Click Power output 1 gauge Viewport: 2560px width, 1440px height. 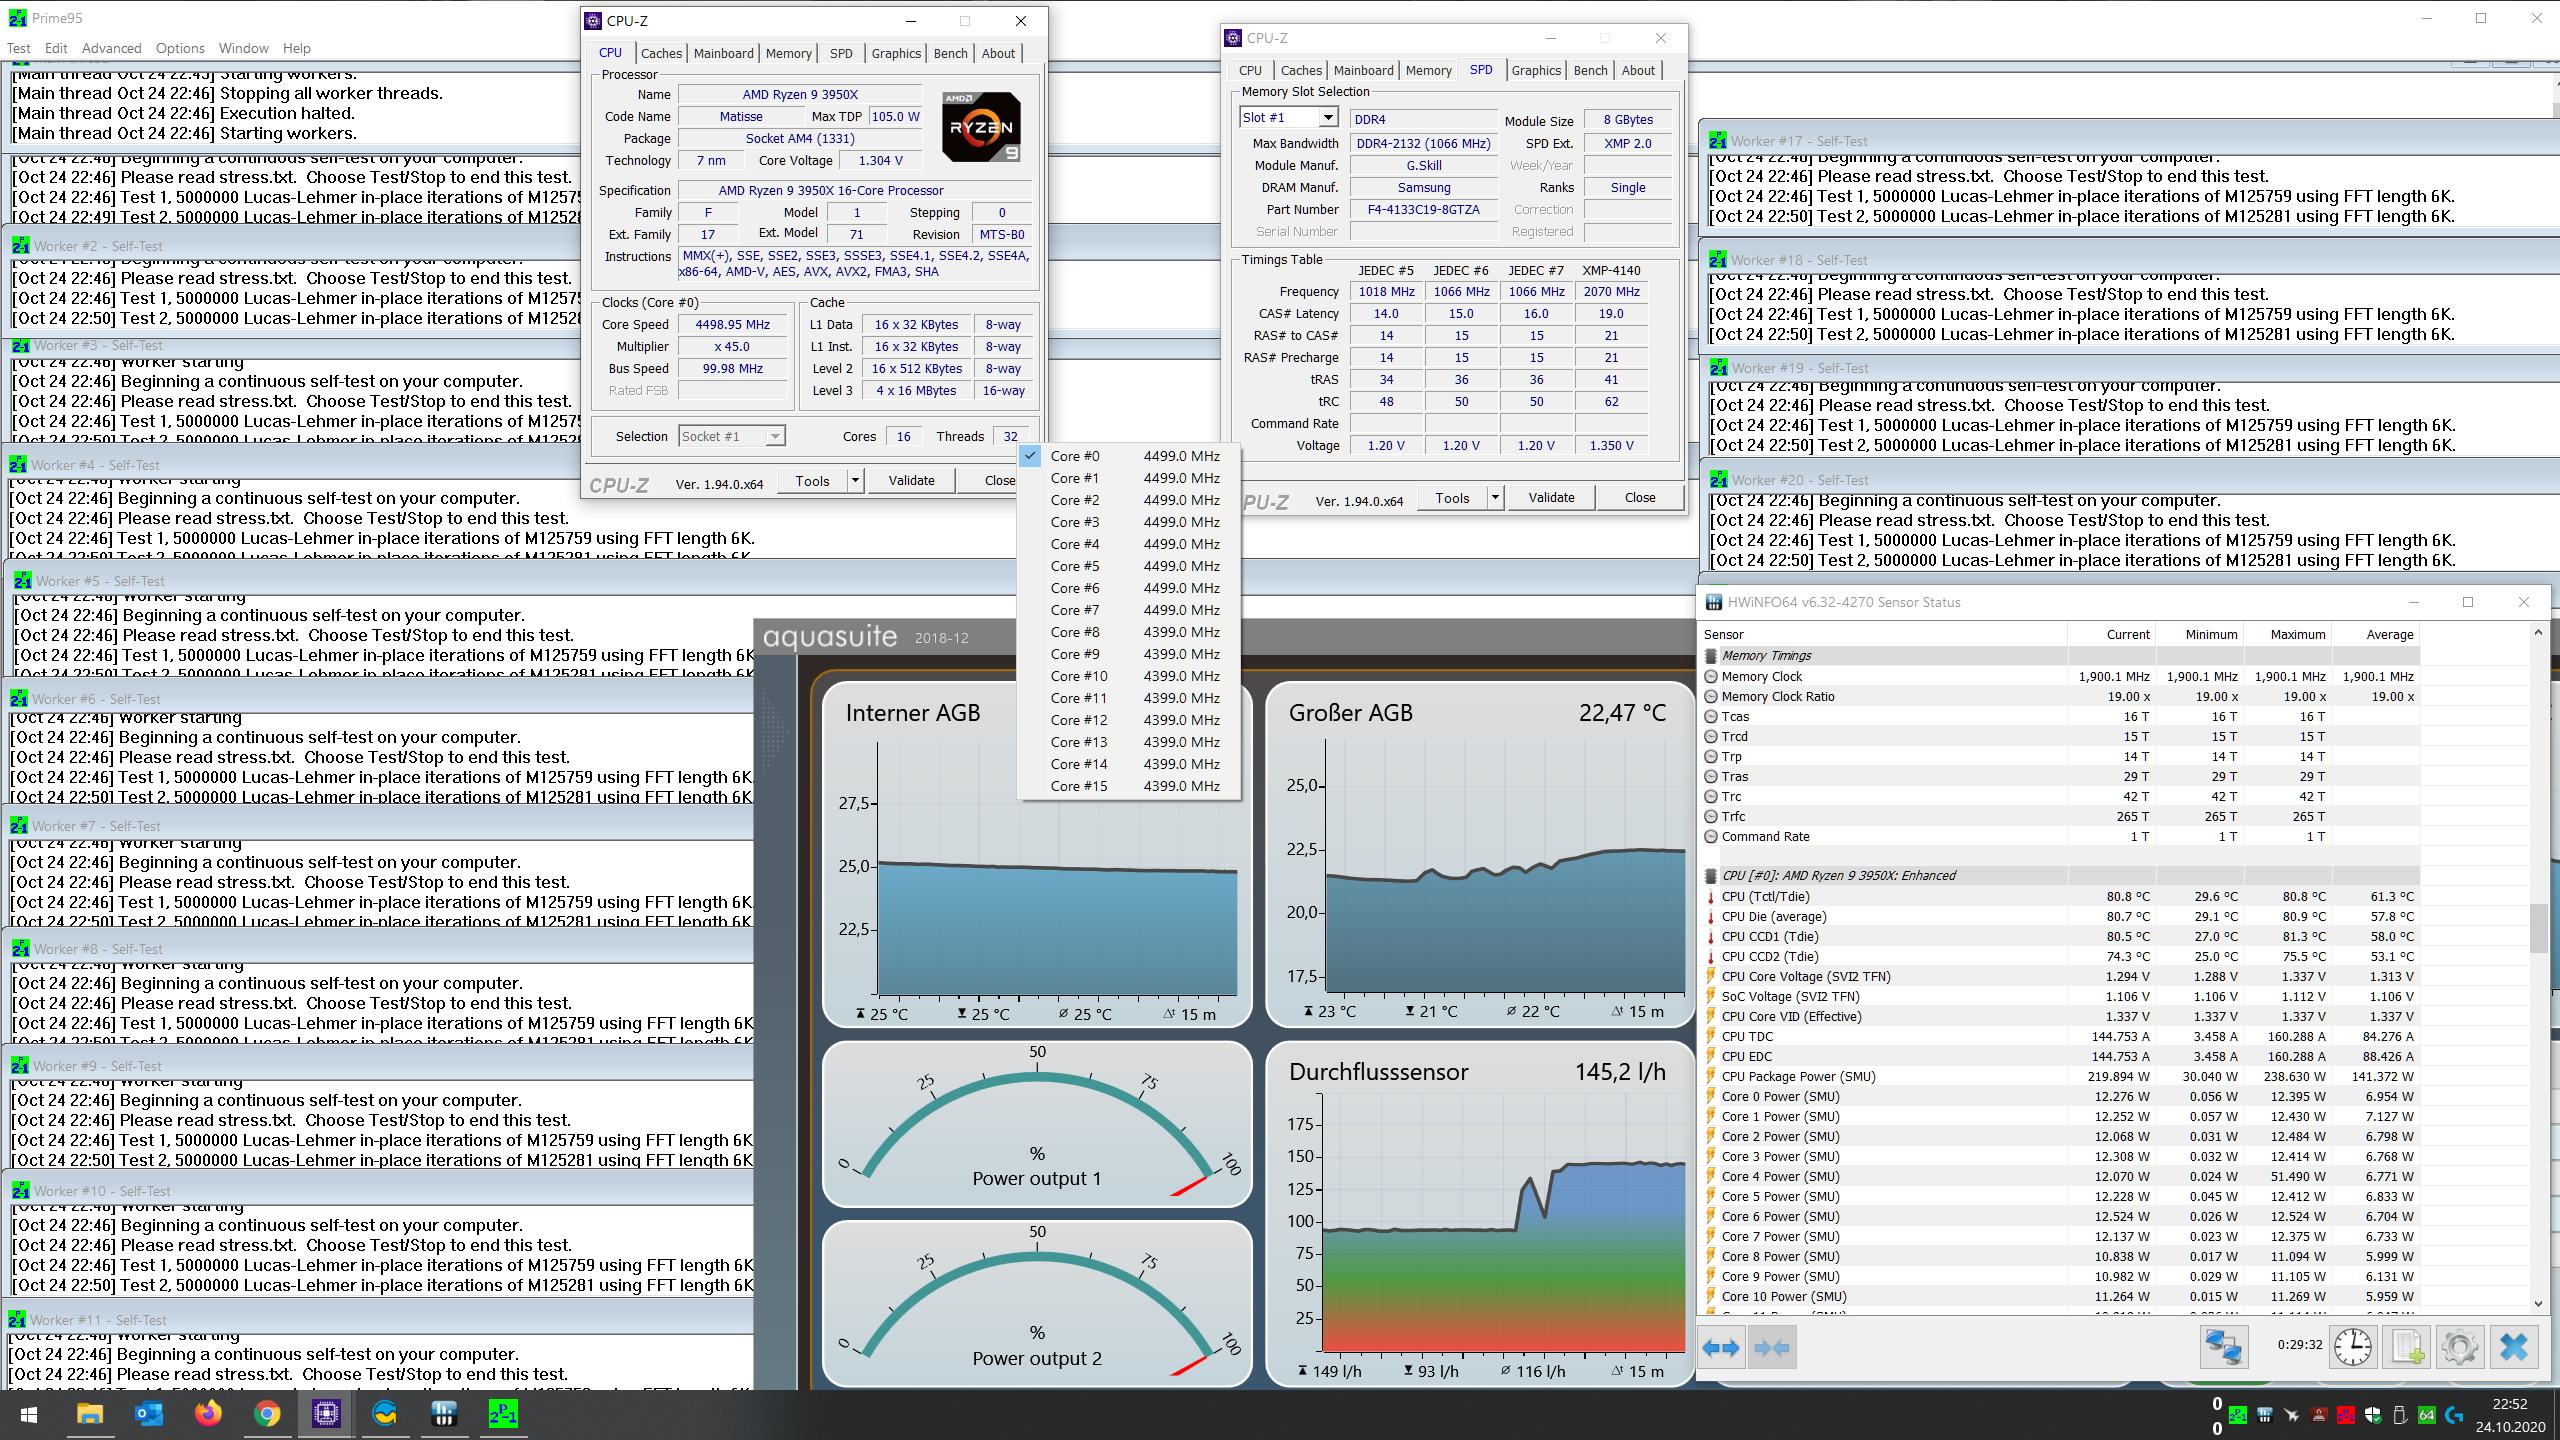click(x=1037, y=1124)
